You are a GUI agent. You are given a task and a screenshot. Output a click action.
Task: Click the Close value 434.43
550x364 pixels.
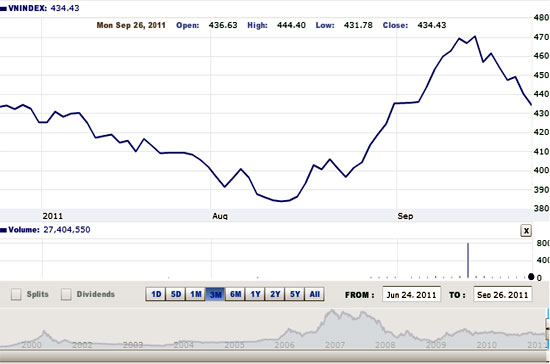432,25
